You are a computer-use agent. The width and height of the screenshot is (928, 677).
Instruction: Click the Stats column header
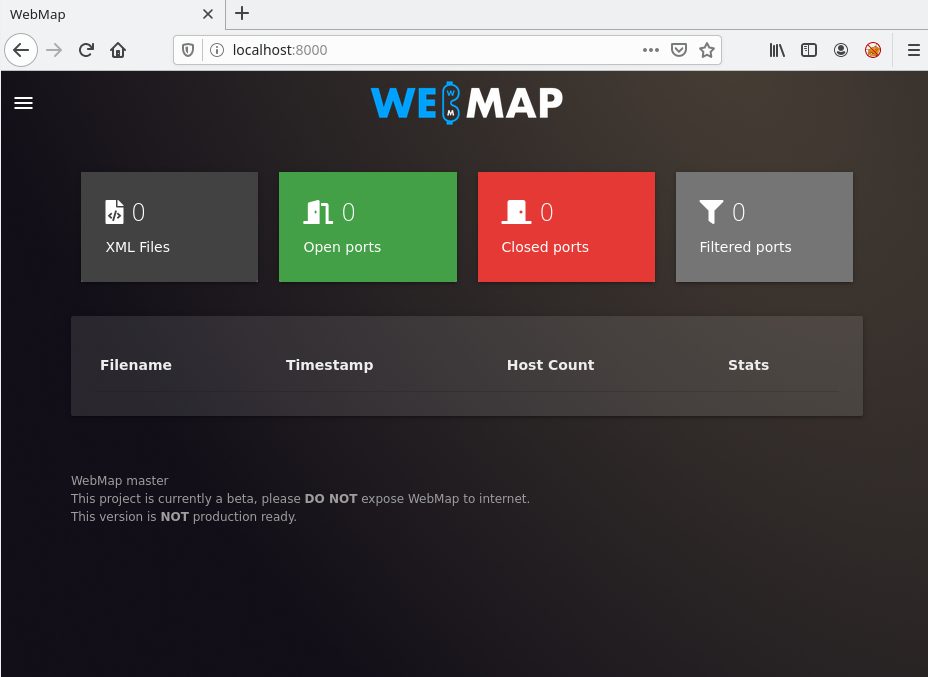[x=749, y=365]
